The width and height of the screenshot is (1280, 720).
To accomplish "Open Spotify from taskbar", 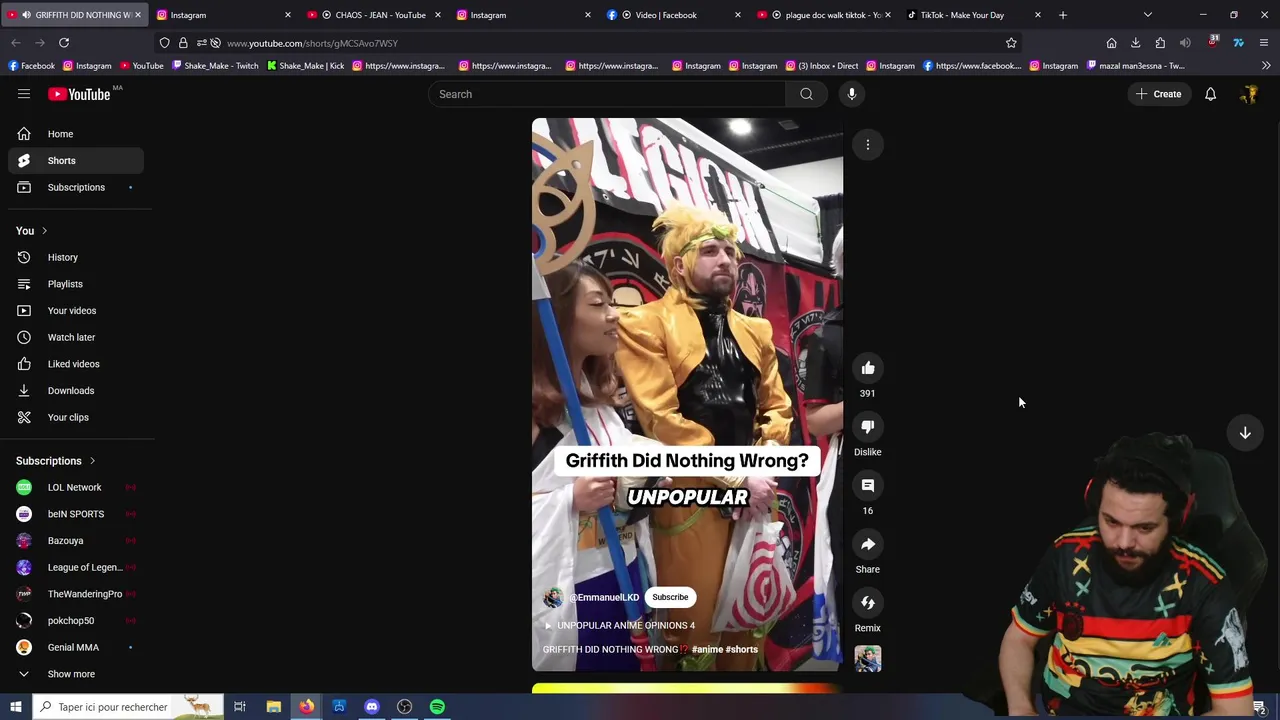I will tap(437, 707).
